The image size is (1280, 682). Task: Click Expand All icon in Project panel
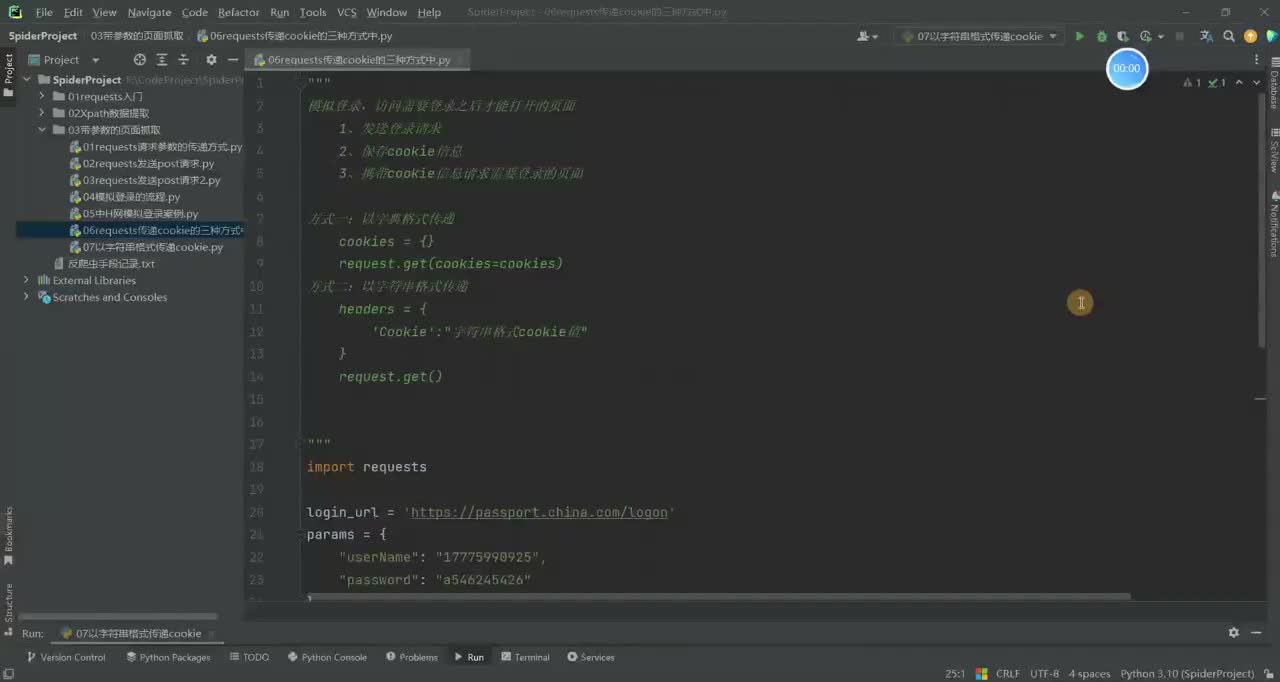162,60
